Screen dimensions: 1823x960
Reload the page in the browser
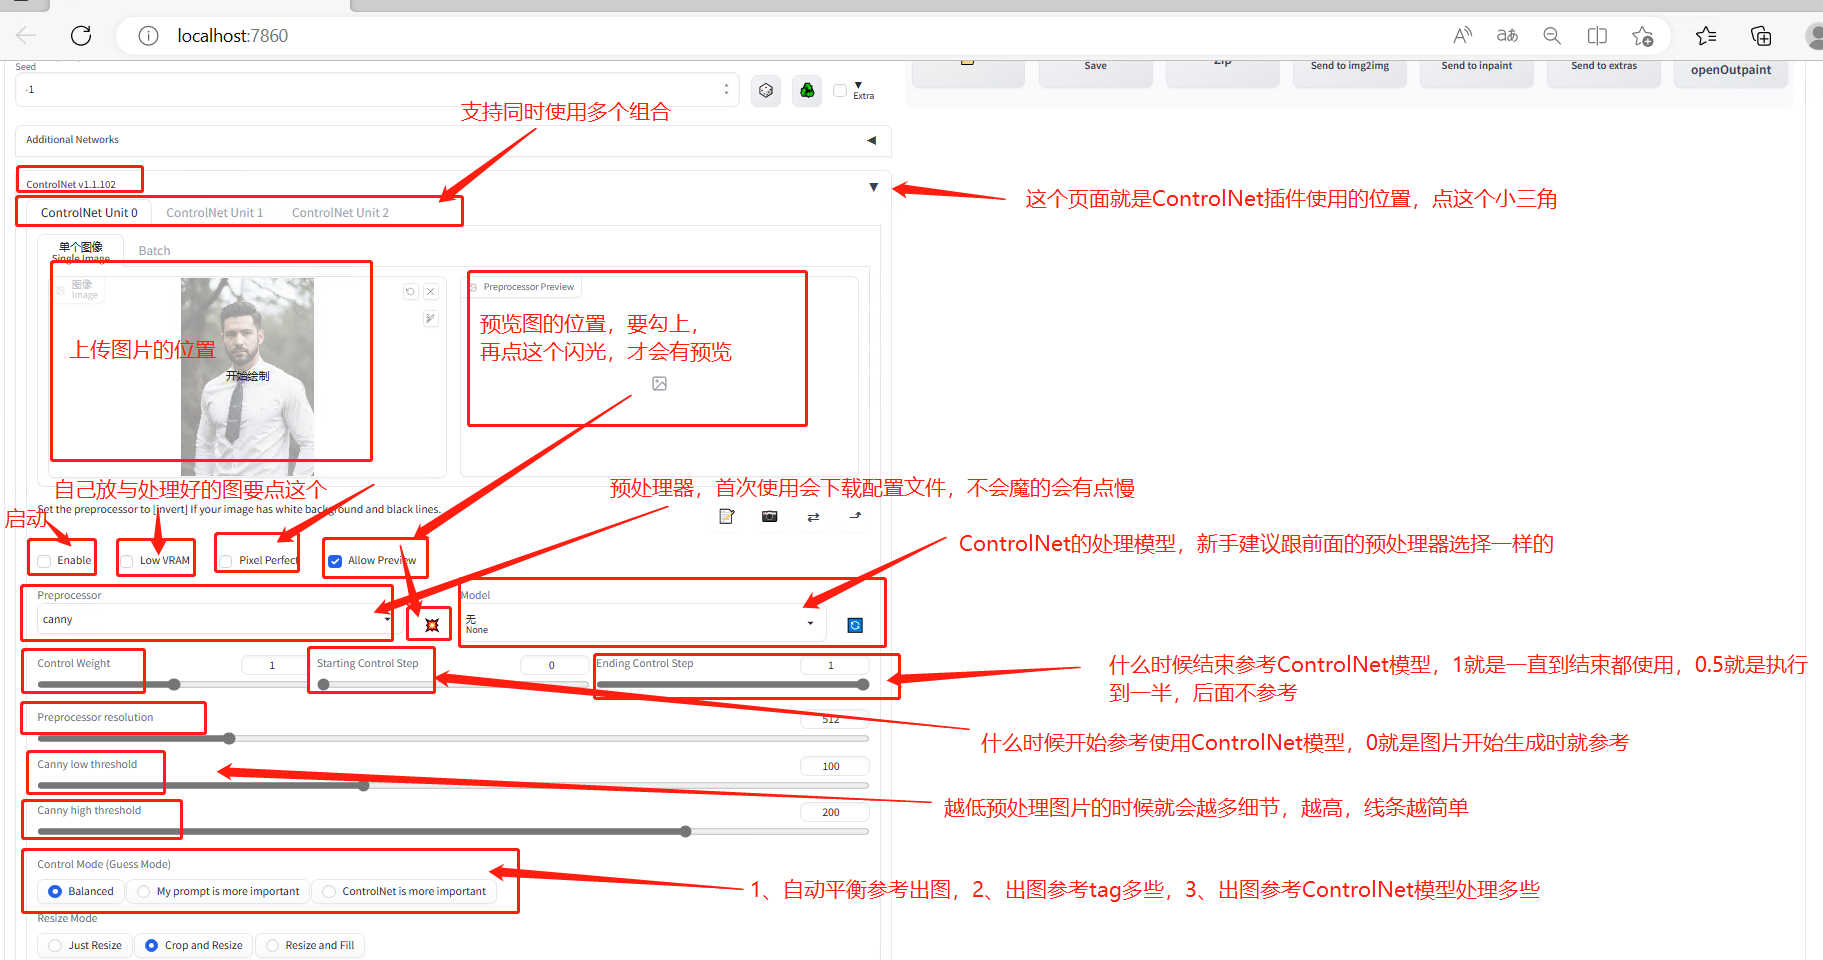81,36
